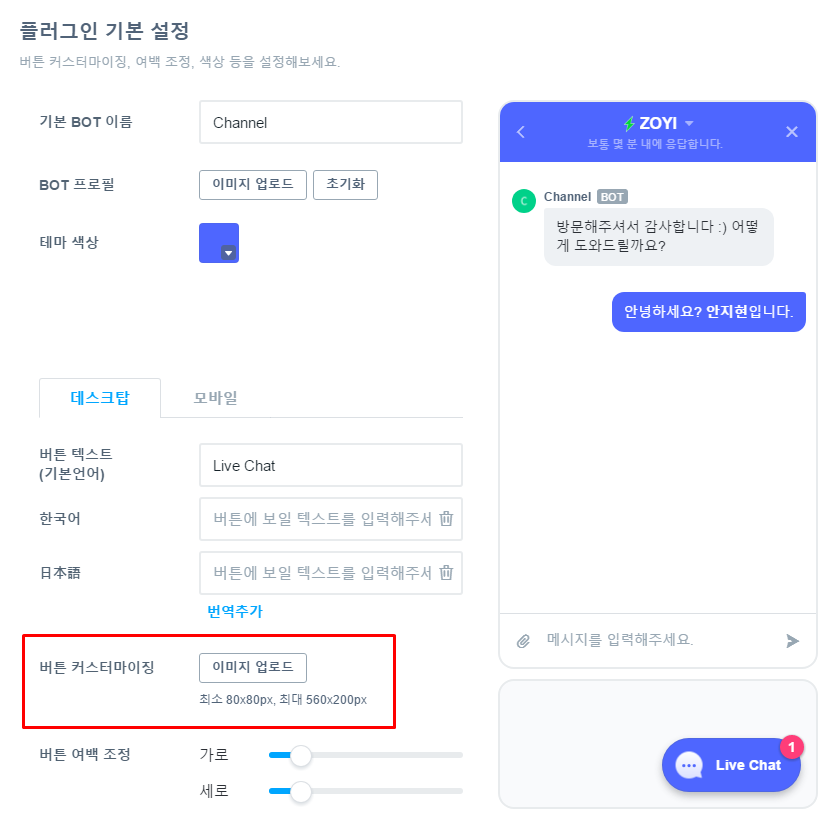Click the 기본 BOT 이름 input field
This screenshot has width=834, height=830.
(x=330, y=123)
